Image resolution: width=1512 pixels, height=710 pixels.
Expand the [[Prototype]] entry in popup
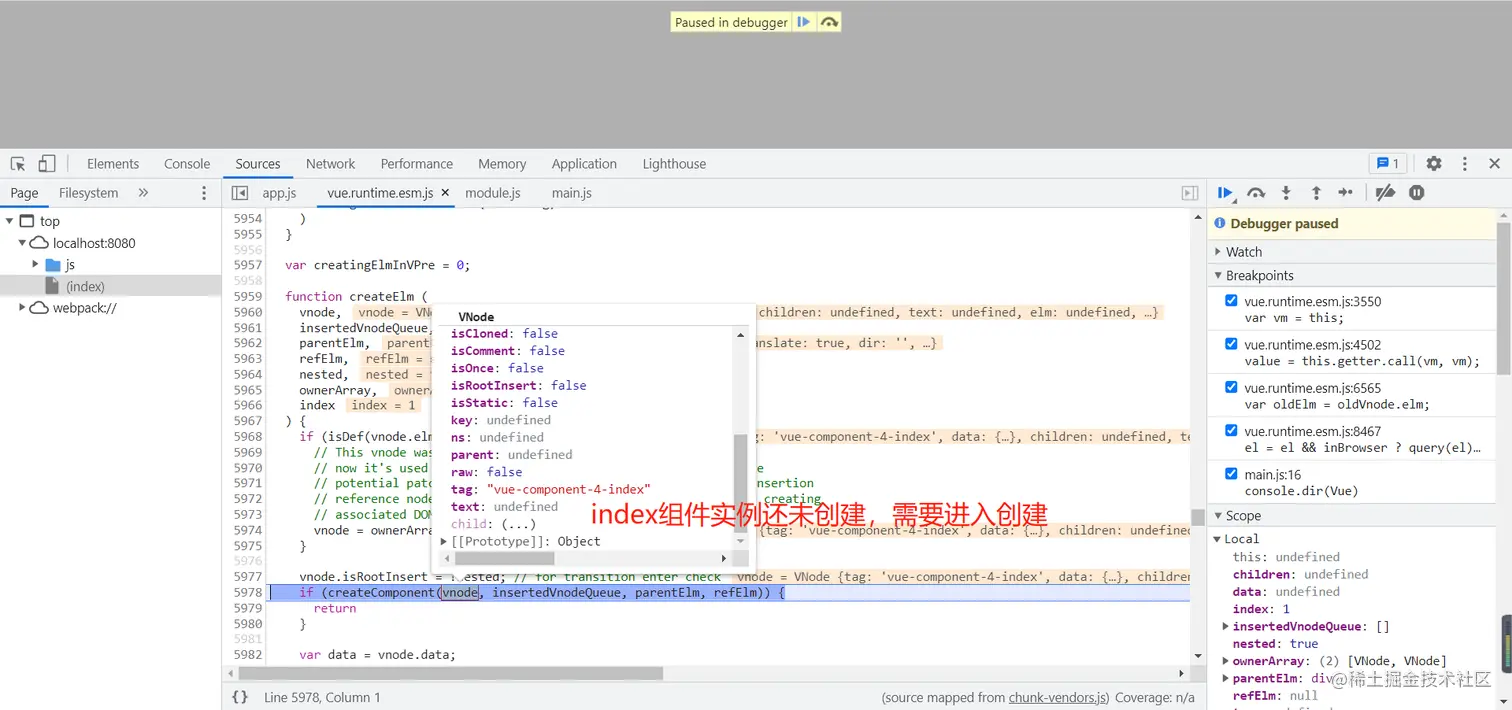(x=444, y=541)
